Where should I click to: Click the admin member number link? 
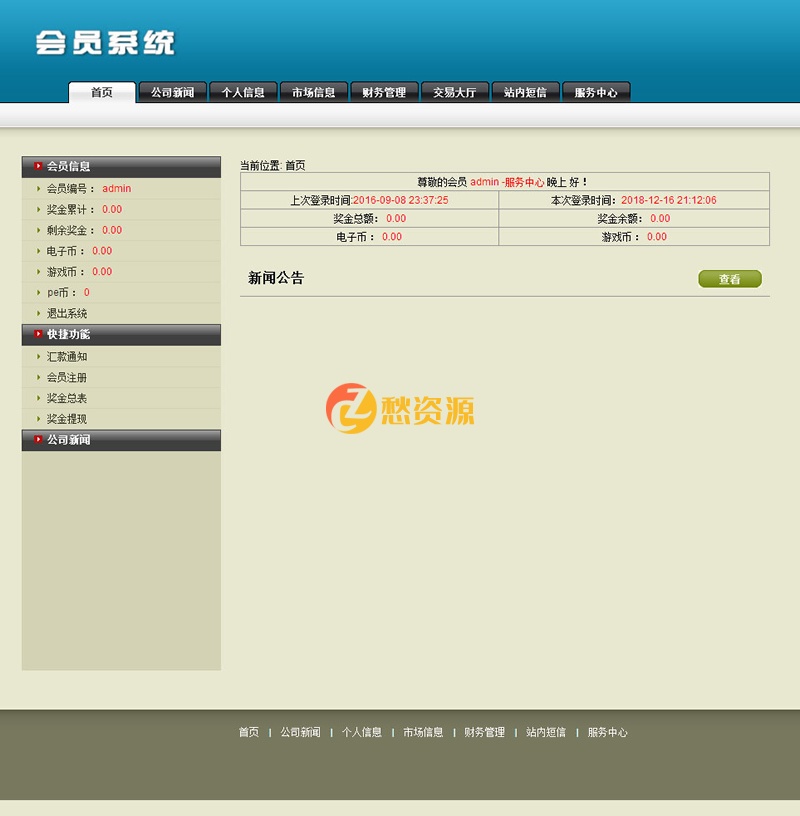point(116,188)
